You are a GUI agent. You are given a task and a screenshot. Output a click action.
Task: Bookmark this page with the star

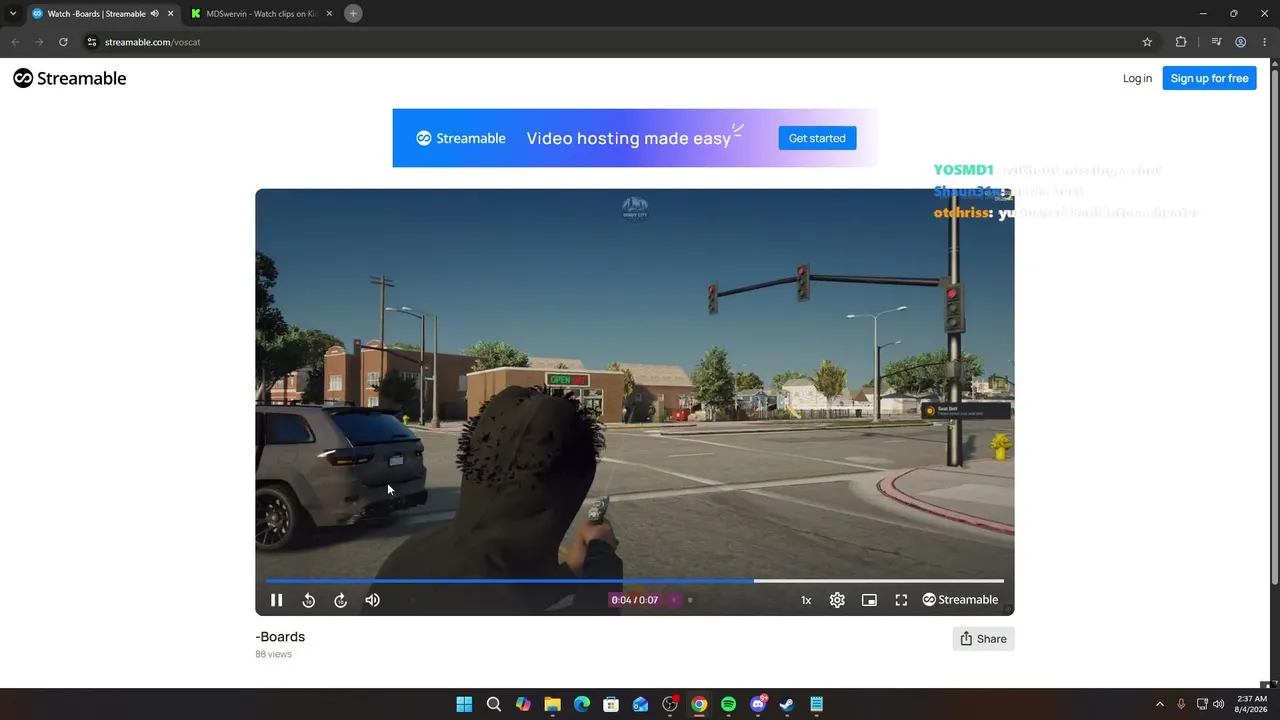[1147, 42]
